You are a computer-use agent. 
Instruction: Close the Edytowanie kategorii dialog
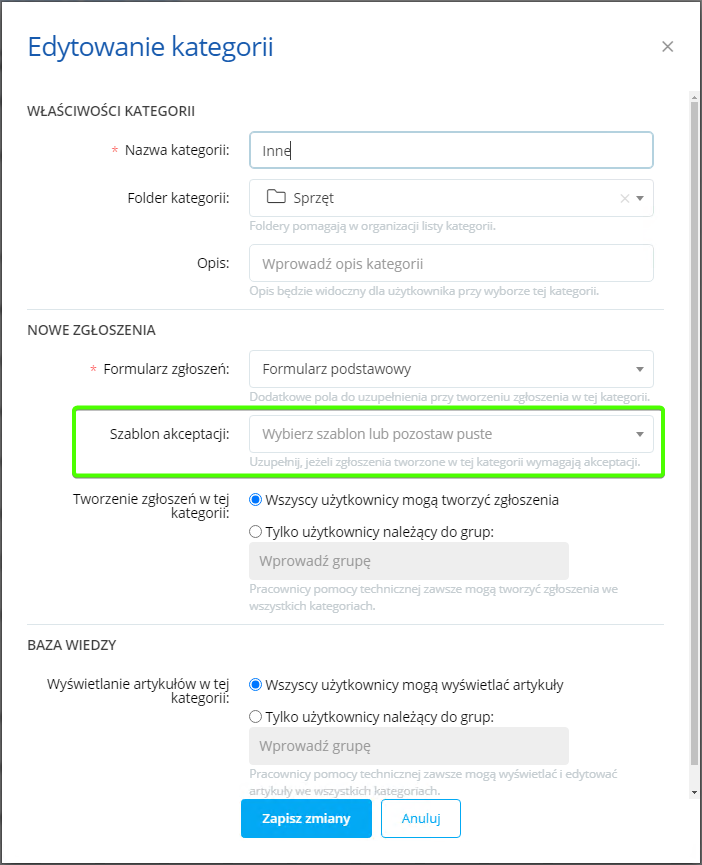[x=667, y=46]
